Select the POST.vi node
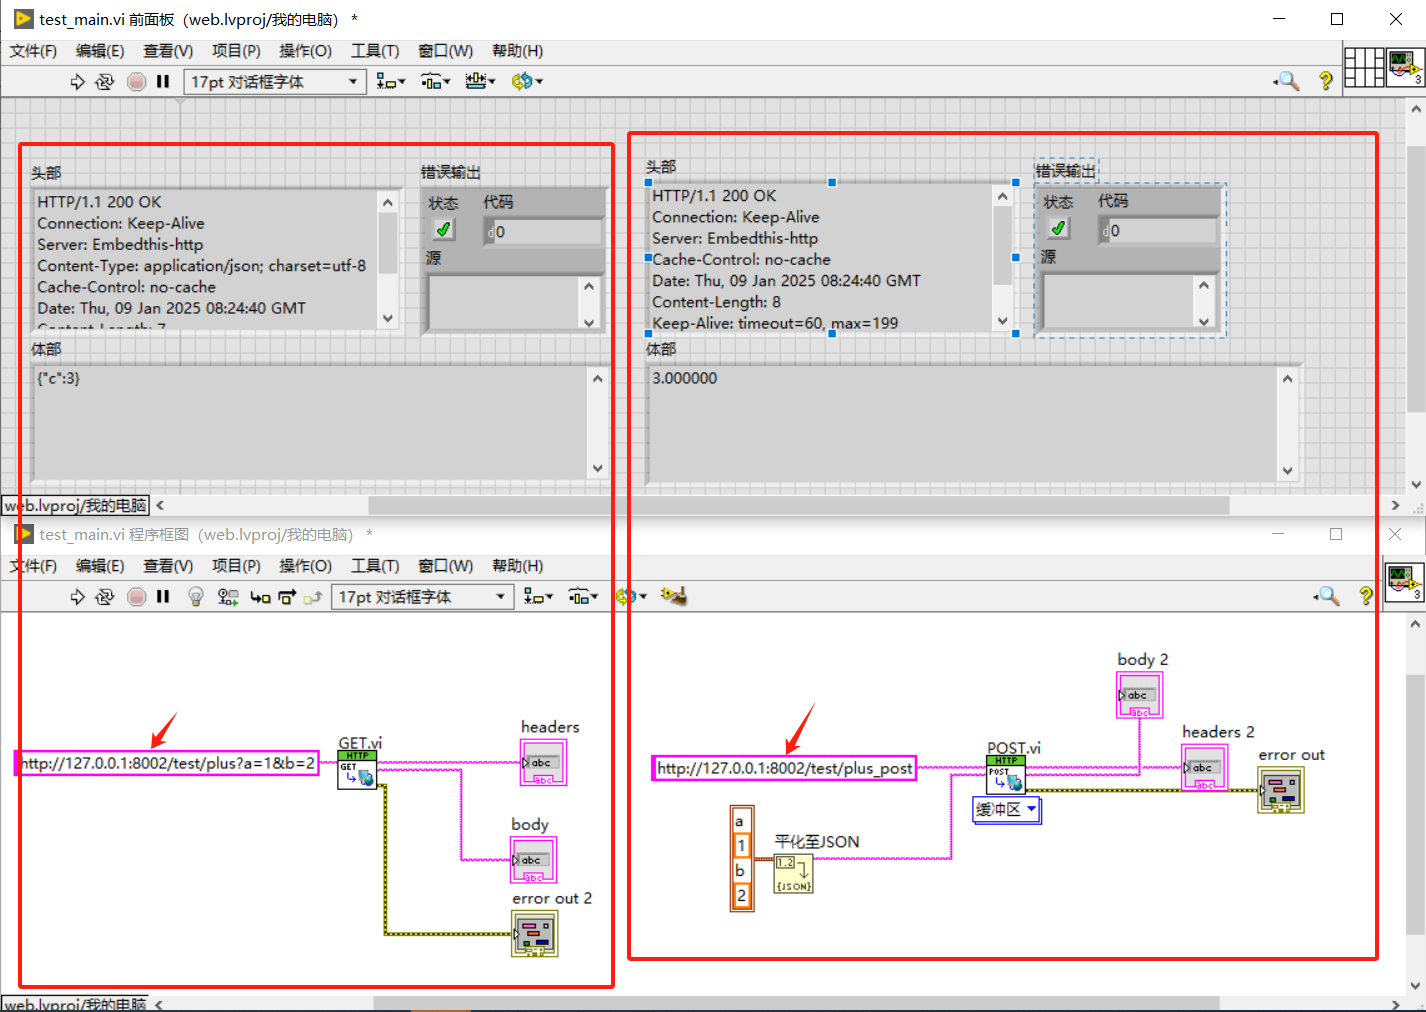Viewport: 1426px width, 1012px height. pos(1006,775)
